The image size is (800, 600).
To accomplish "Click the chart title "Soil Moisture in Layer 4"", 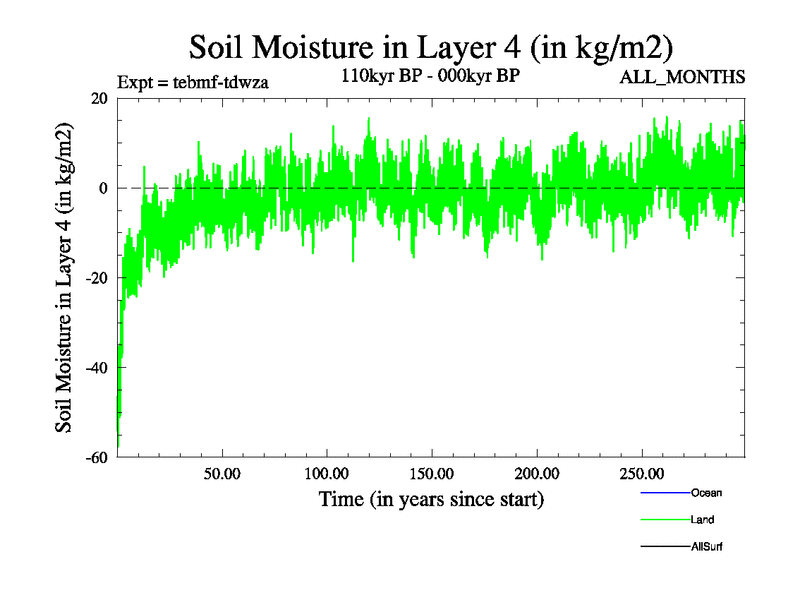I will [x=431, y=46].
